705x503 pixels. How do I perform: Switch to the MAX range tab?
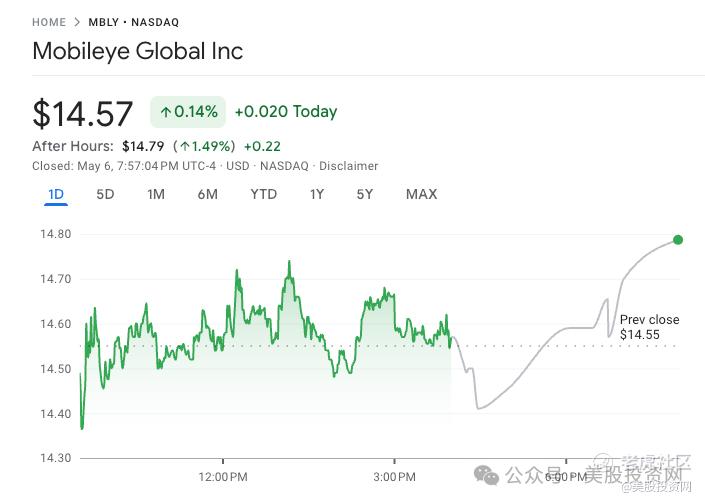422,194
